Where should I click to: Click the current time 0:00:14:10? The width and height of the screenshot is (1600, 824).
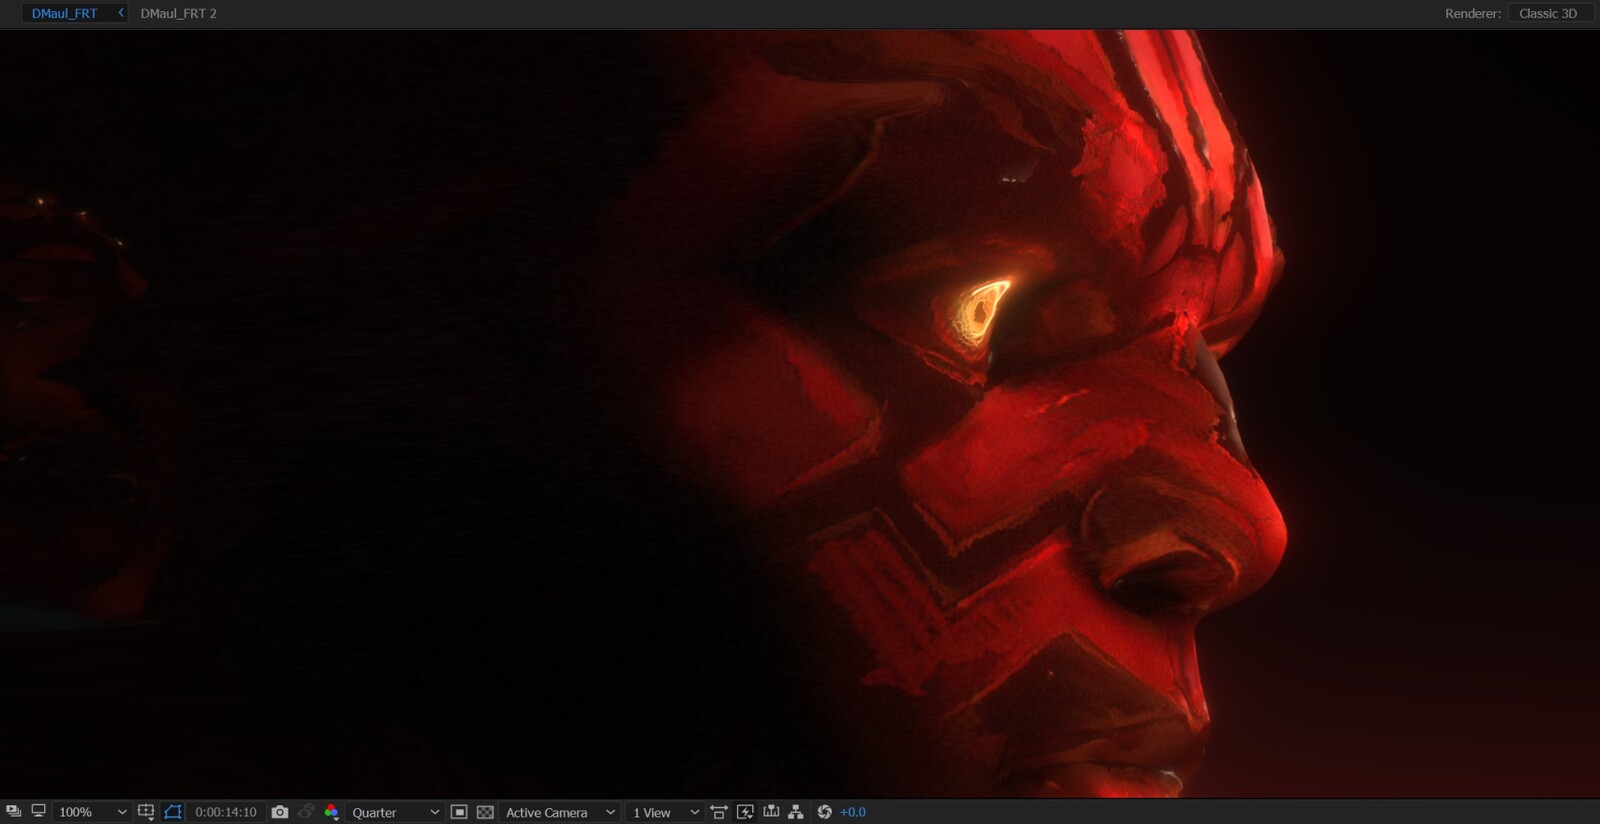coord(226,812)
